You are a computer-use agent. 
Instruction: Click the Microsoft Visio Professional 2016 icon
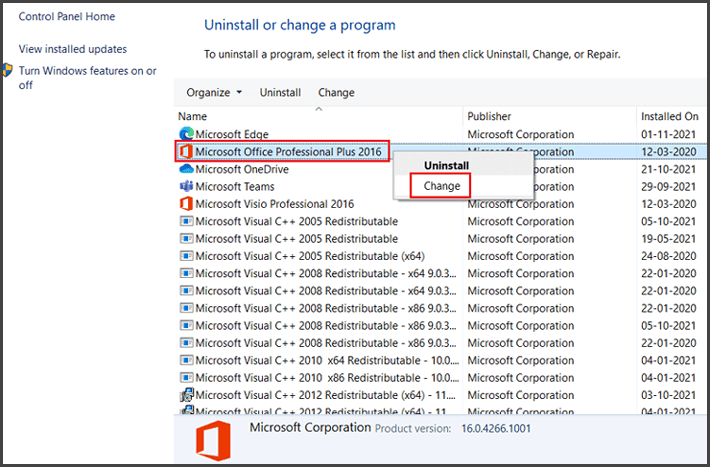point(185,204)
